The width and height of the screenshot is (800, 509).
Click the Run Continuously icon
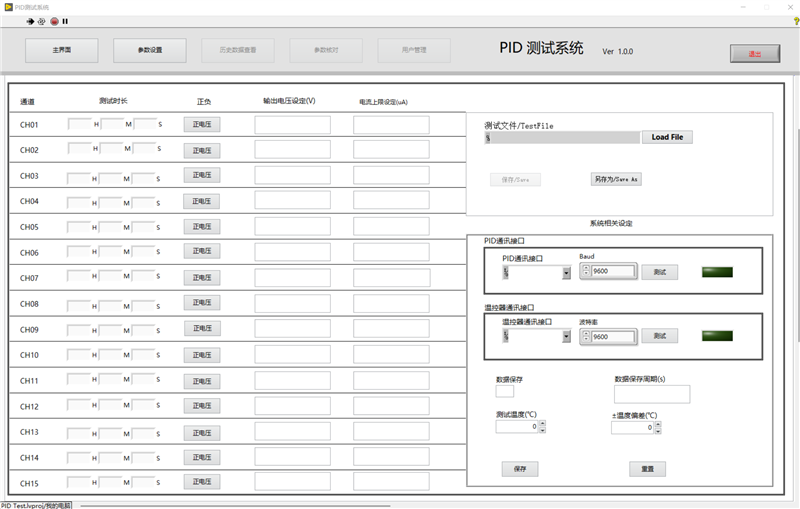tap(42, 20)
